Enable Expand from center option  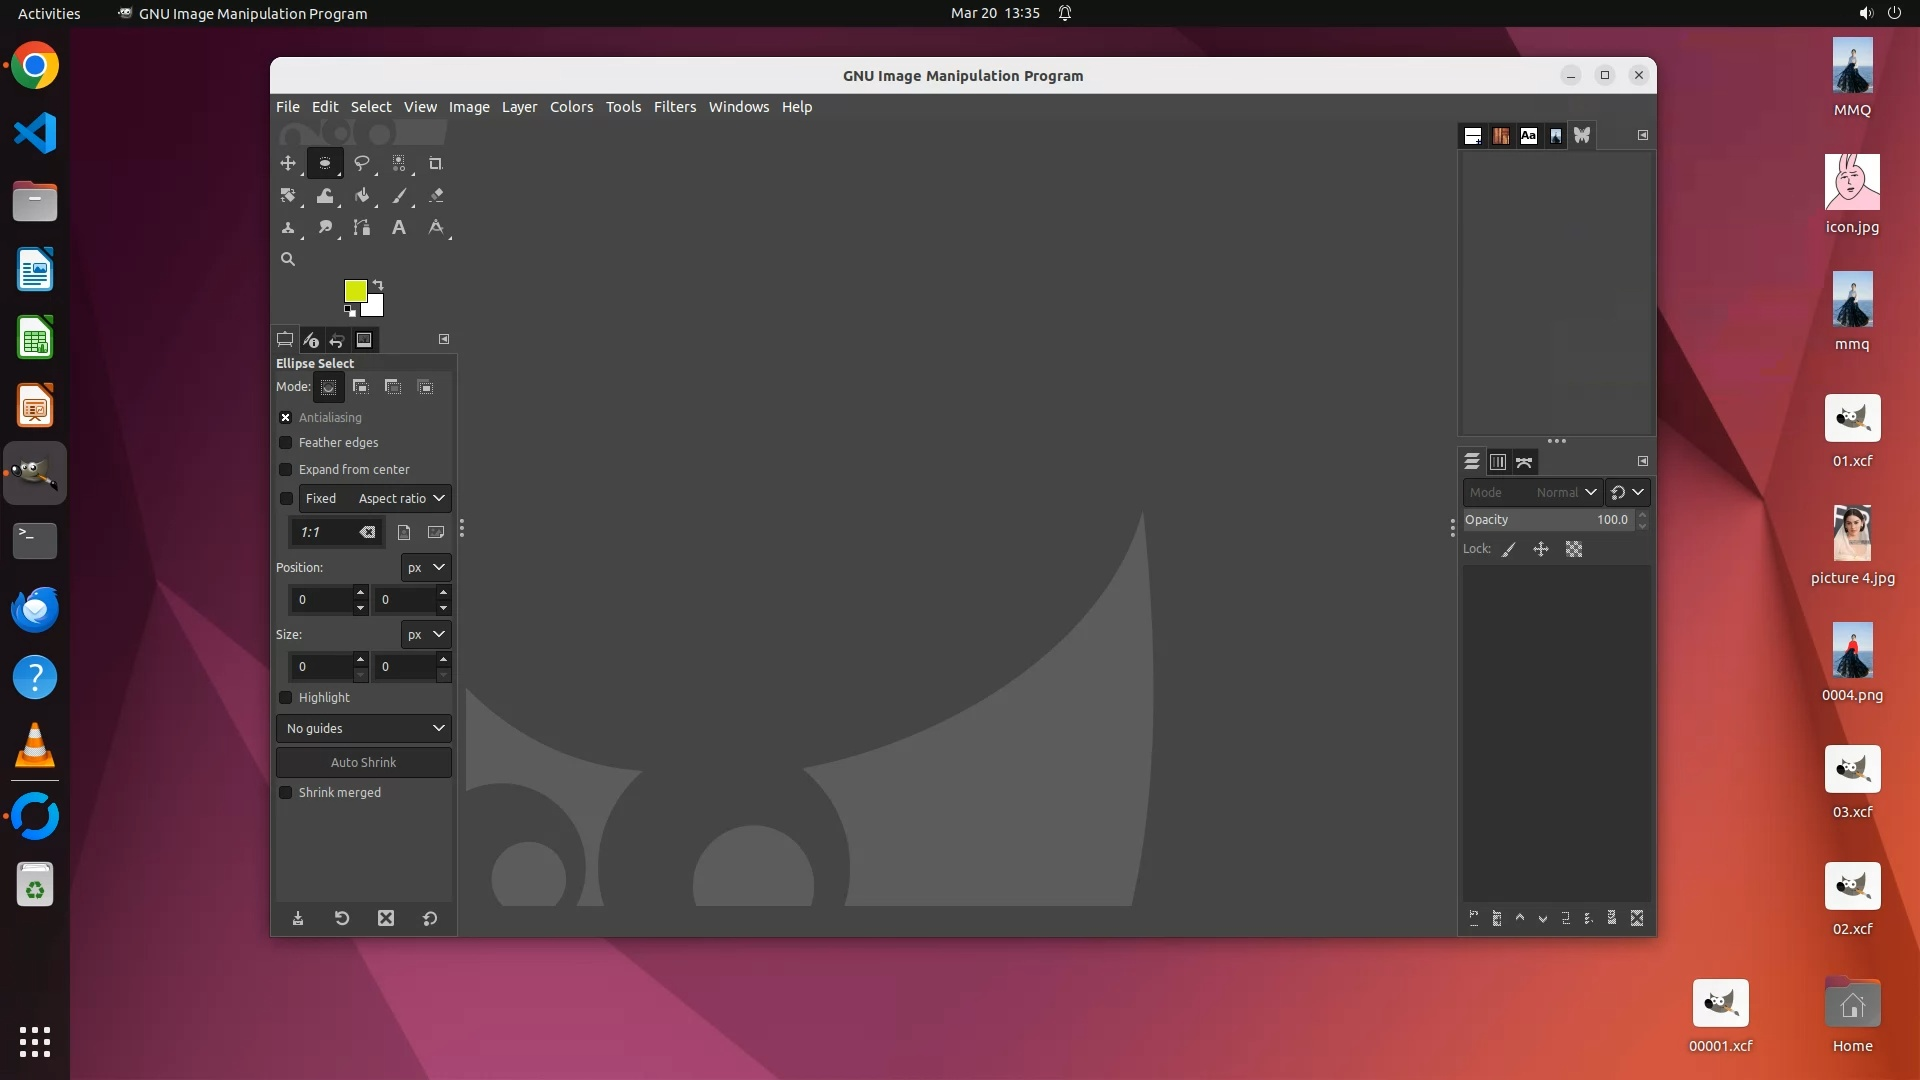[x=286, y=470]
